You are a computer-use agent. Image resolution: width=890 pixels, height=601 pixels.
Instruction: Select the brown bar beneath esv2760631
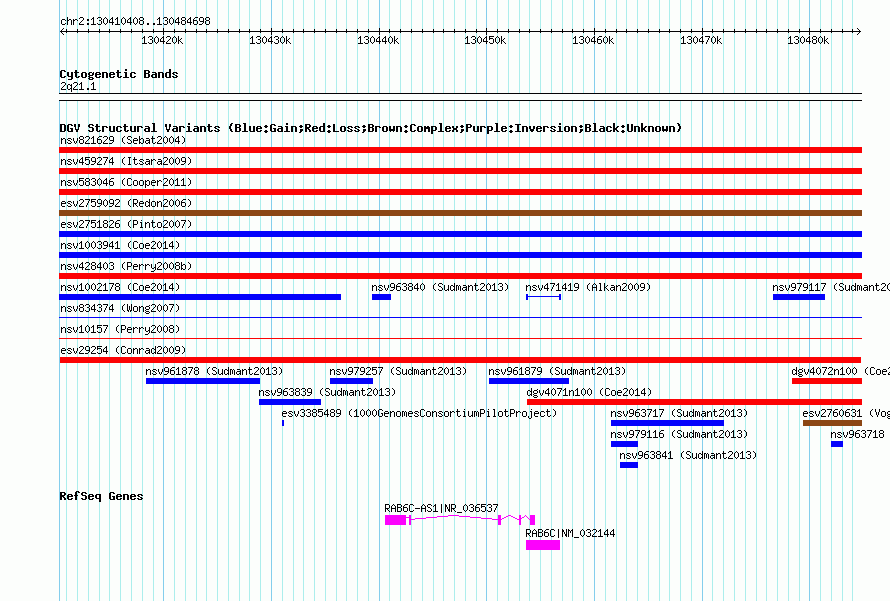tap(832, 423)
